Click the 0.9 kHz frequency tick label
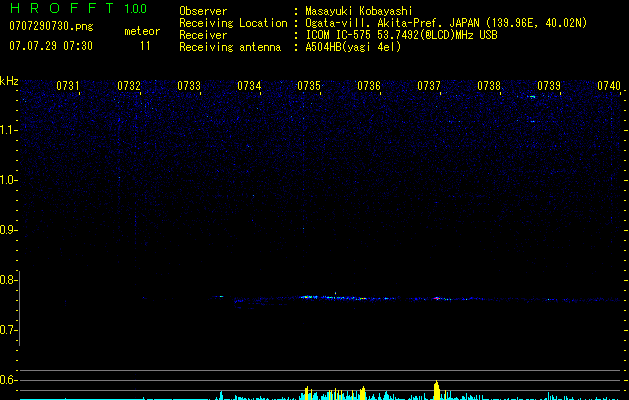The width and height of the screenshot is (629, 400). [8, 230]
